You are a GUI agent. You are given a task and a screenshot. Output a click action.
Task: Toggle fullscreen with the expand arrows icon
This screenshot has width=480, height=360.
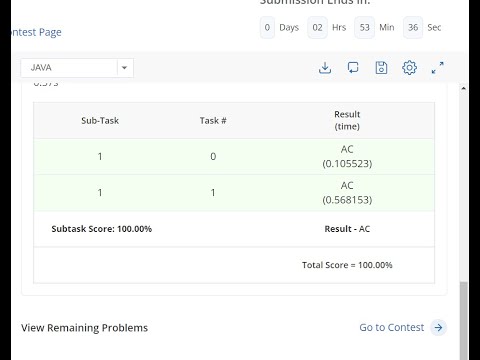click(438, 68)
